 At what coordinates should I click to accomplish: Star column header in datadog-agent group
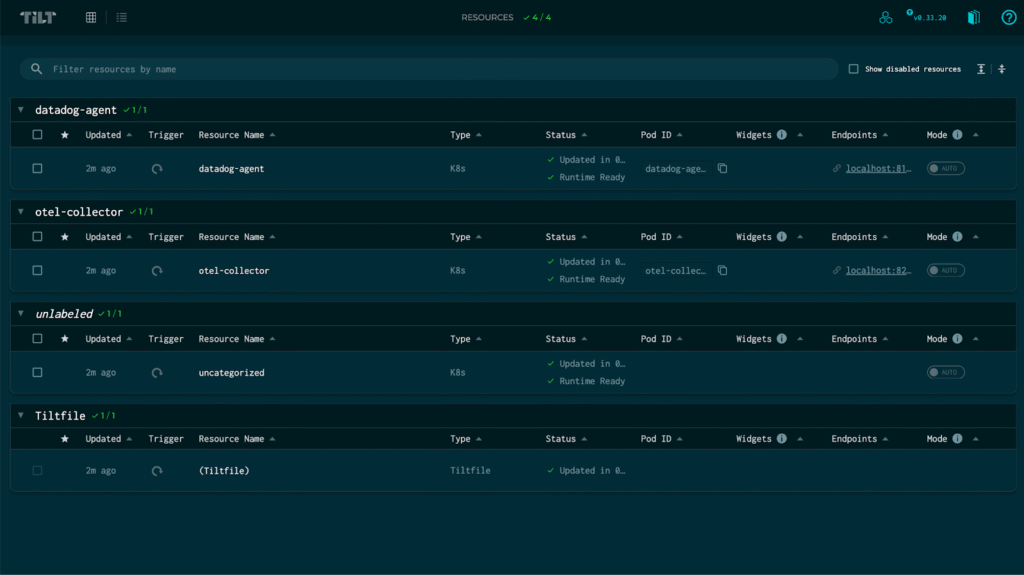click(x=65, y=135)
